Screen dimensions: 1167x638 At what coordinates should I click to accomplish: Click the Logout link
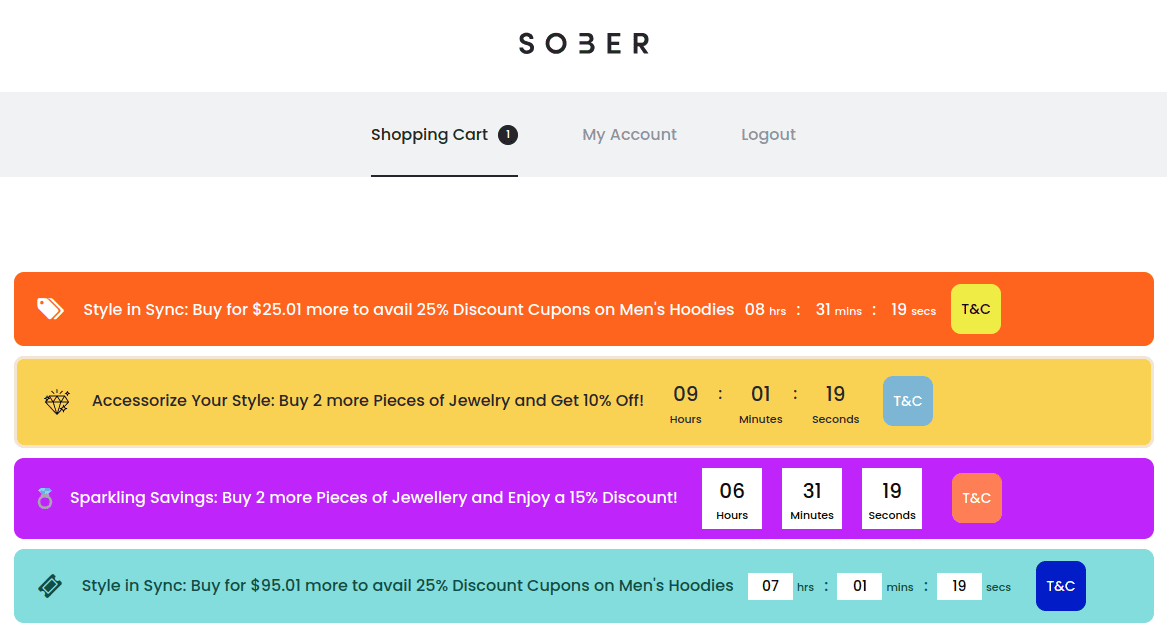click(x=768, y=135)
